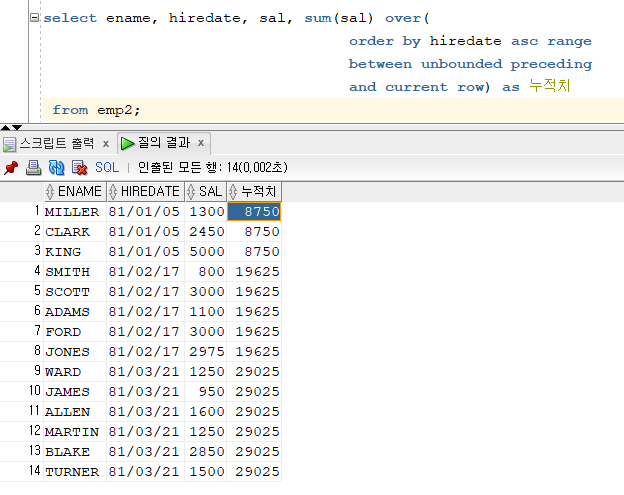Click the 'sum' keyword in the editor
624x495 pixels.
point(318,18)
